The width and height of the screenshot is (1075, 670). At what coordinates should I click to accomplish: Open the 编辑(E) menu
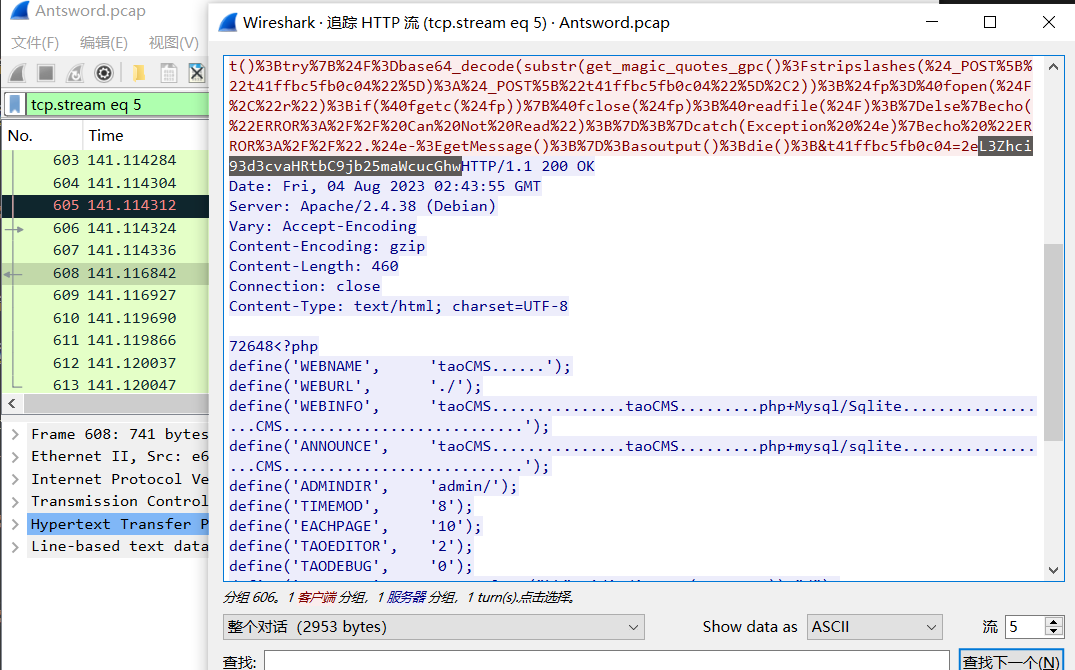[104, 42]
